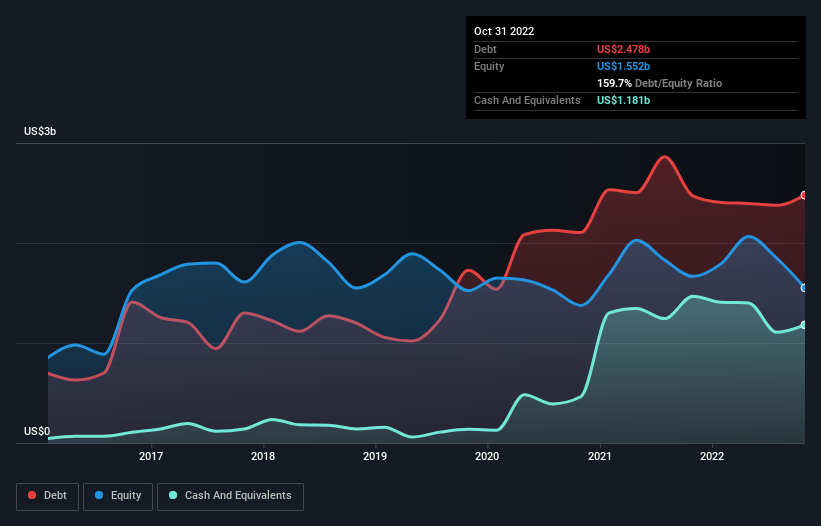Click the 2017 axis label
The width and height of the screenshot is (821, 526).
(x=151, y=456)
